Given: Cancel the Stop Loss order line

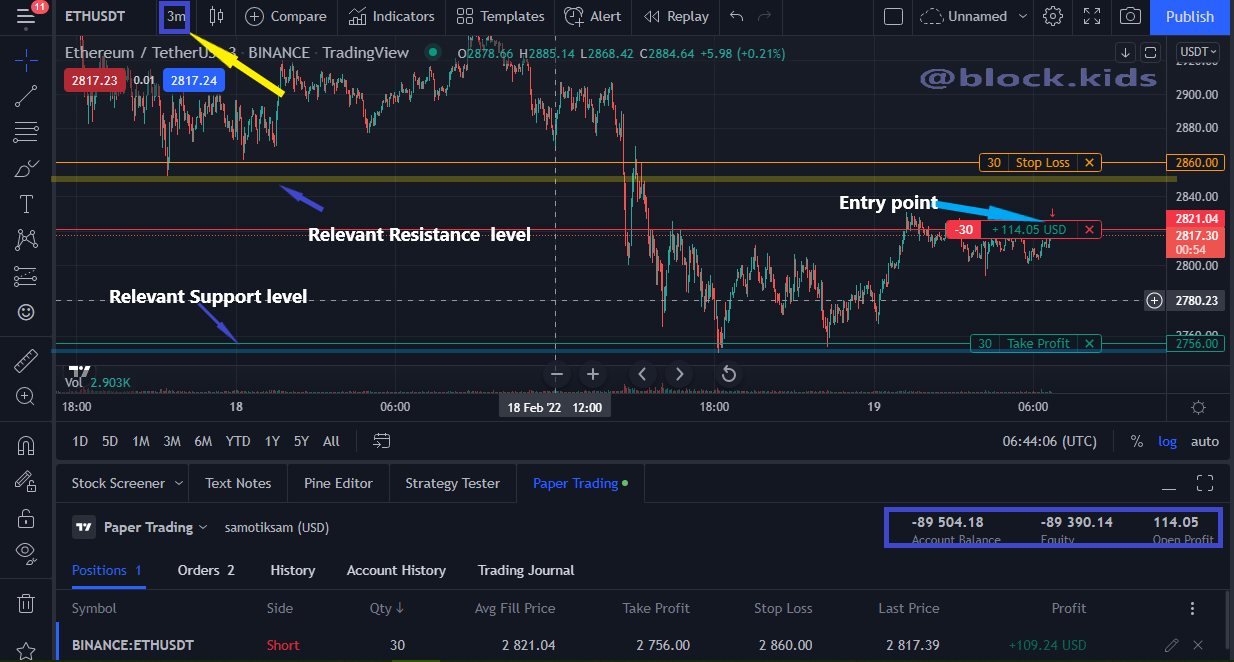Looking at the screenshot, I should tap(1089, 163).
